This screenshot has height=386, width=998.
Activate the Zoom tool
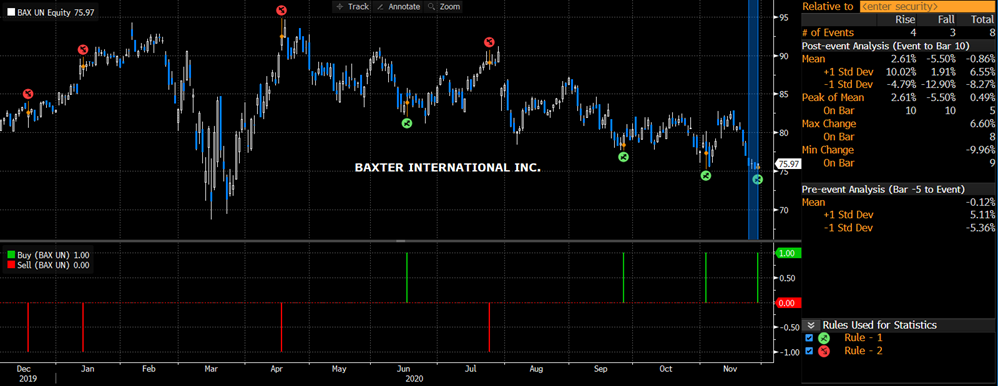click(x=444, y=6)
